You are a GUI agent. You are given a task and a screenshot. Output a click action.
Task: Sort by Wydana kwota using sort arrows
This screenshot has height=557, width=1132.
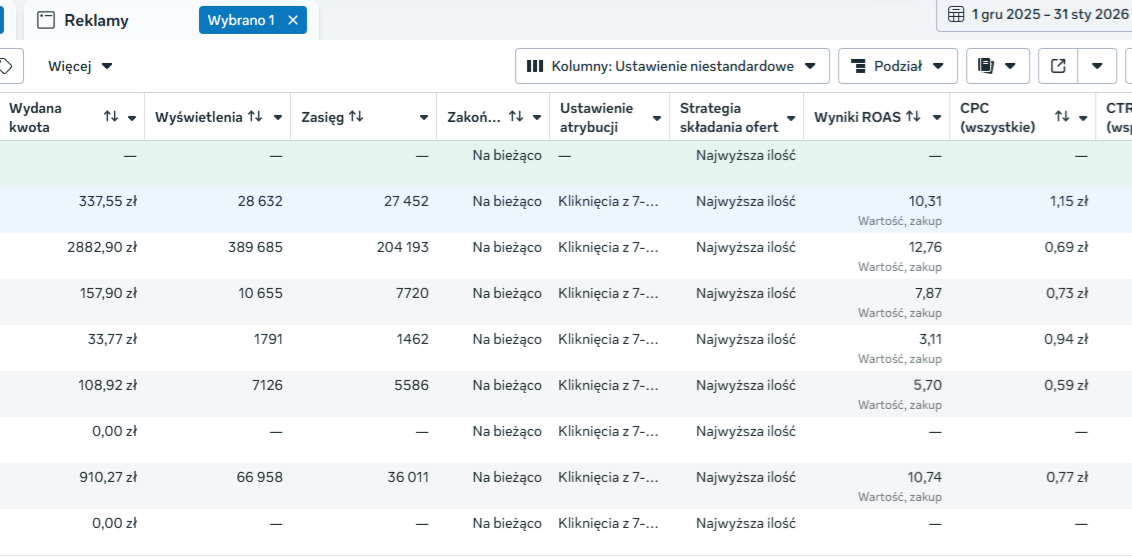tap(111, 117)
